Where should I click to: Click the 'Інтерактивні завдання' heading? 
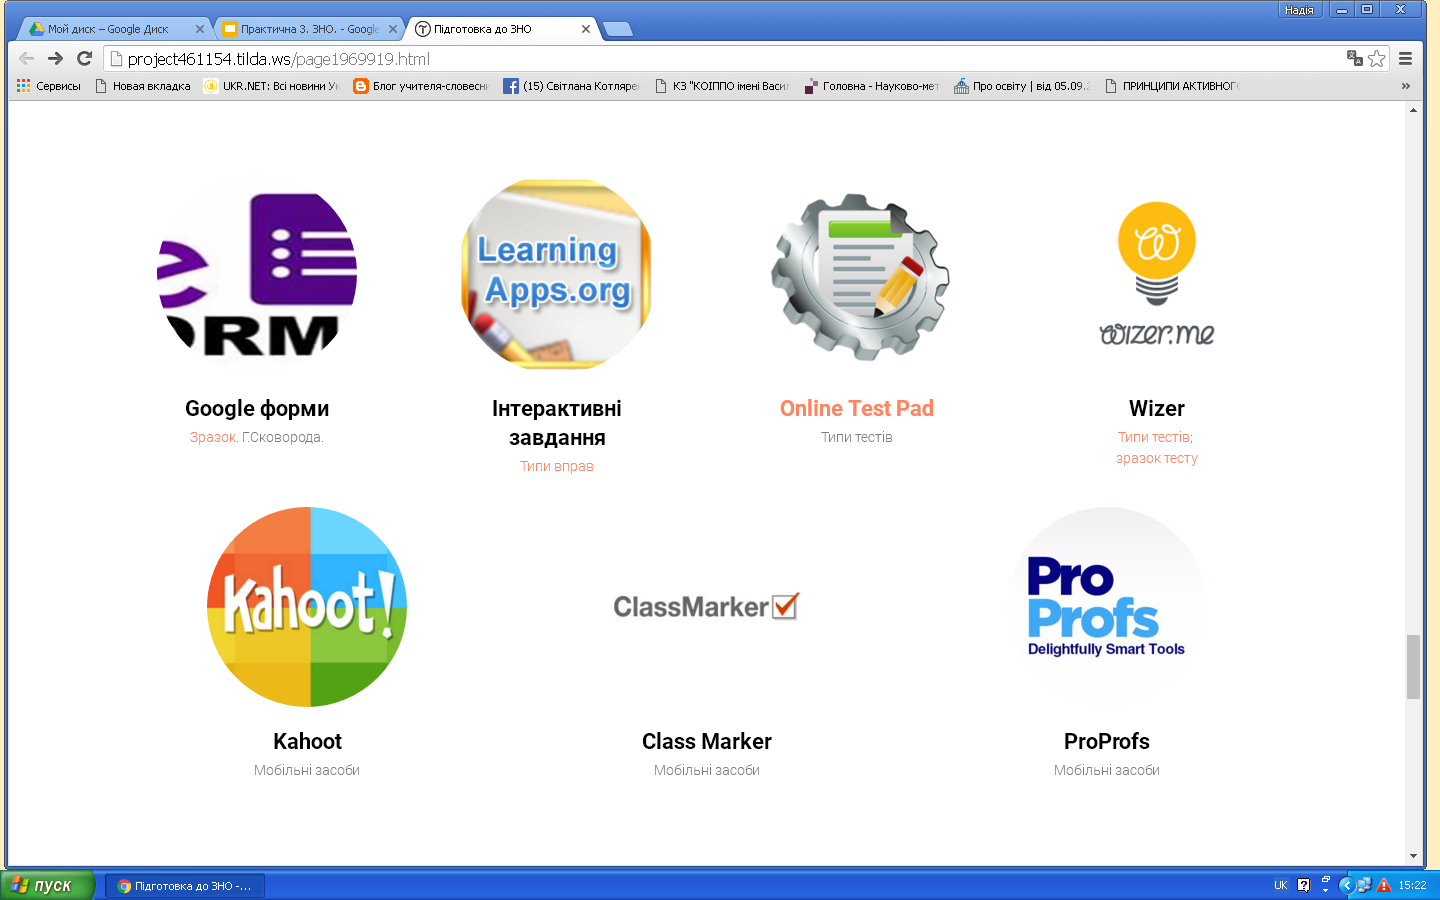coord(557,423)
